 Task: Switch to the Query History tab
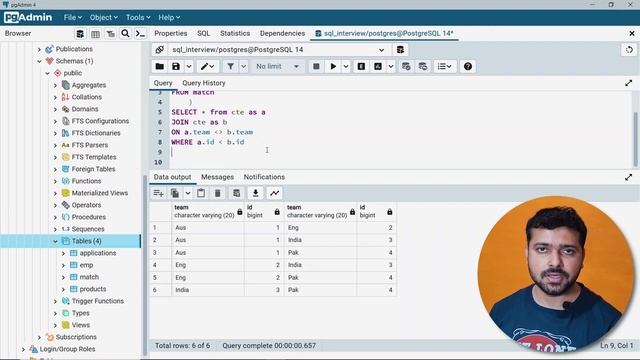click(x=204, y=83)
